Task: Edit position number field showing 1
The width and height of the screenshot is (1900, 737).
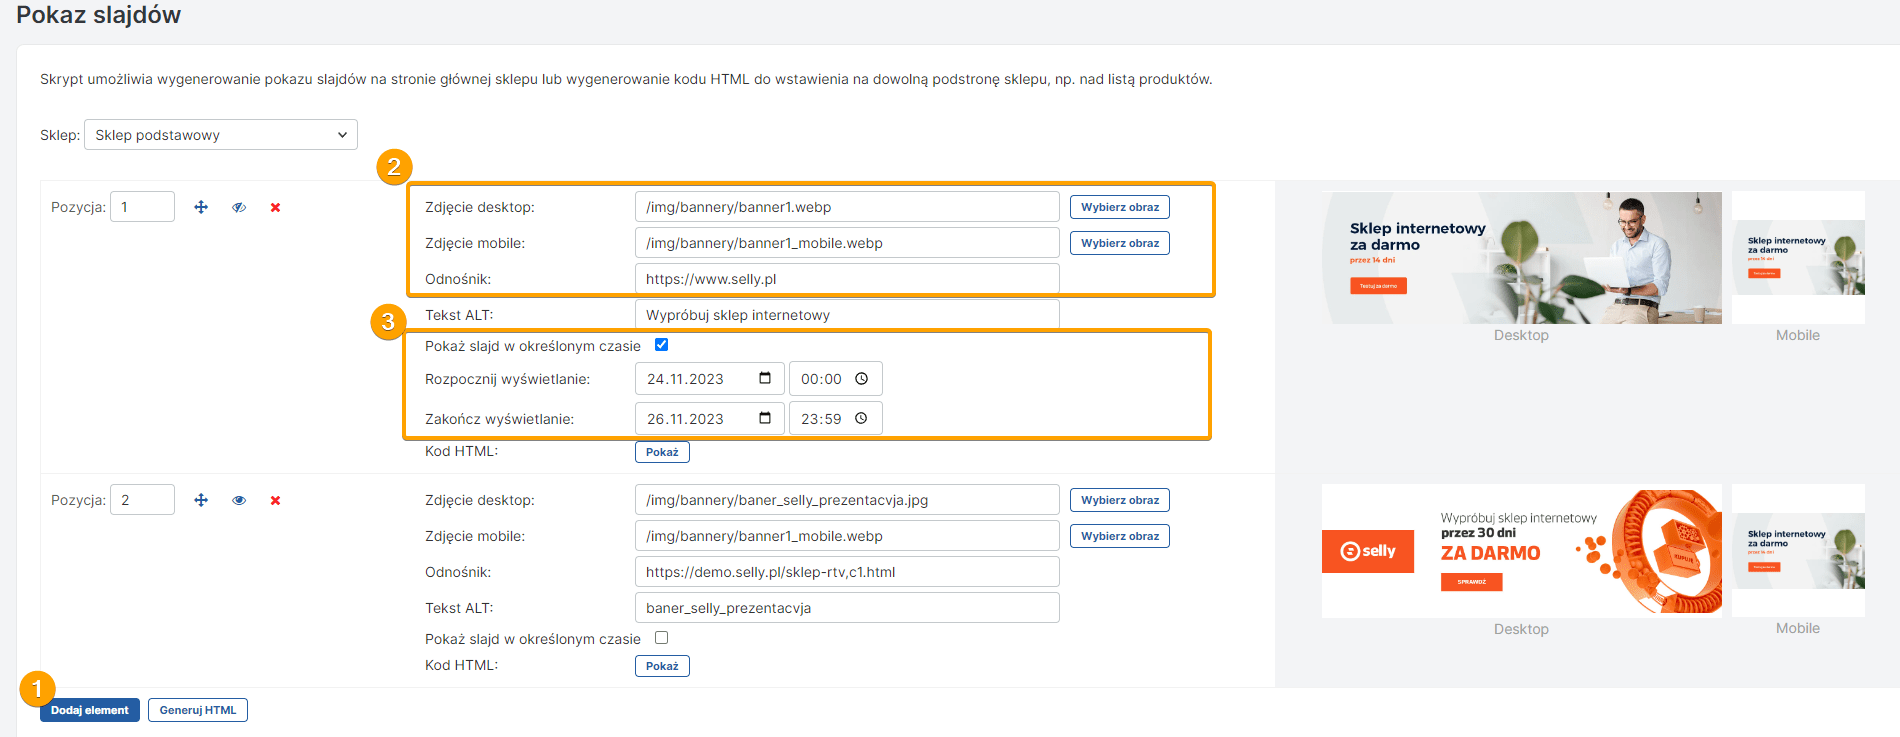Action: [142, 207]
